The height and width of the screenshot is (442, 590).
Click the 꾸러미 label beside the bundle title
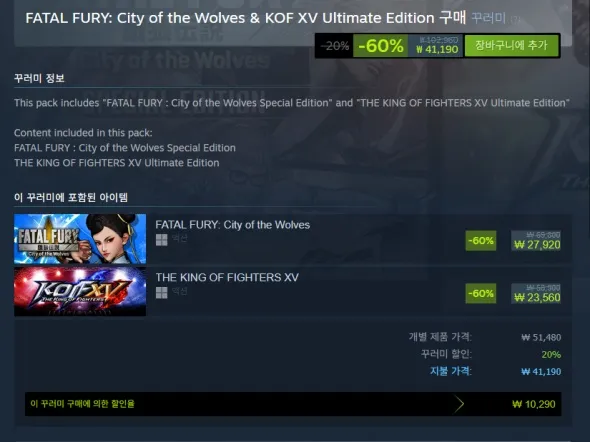pyautogui.click(x=488, y=18)
